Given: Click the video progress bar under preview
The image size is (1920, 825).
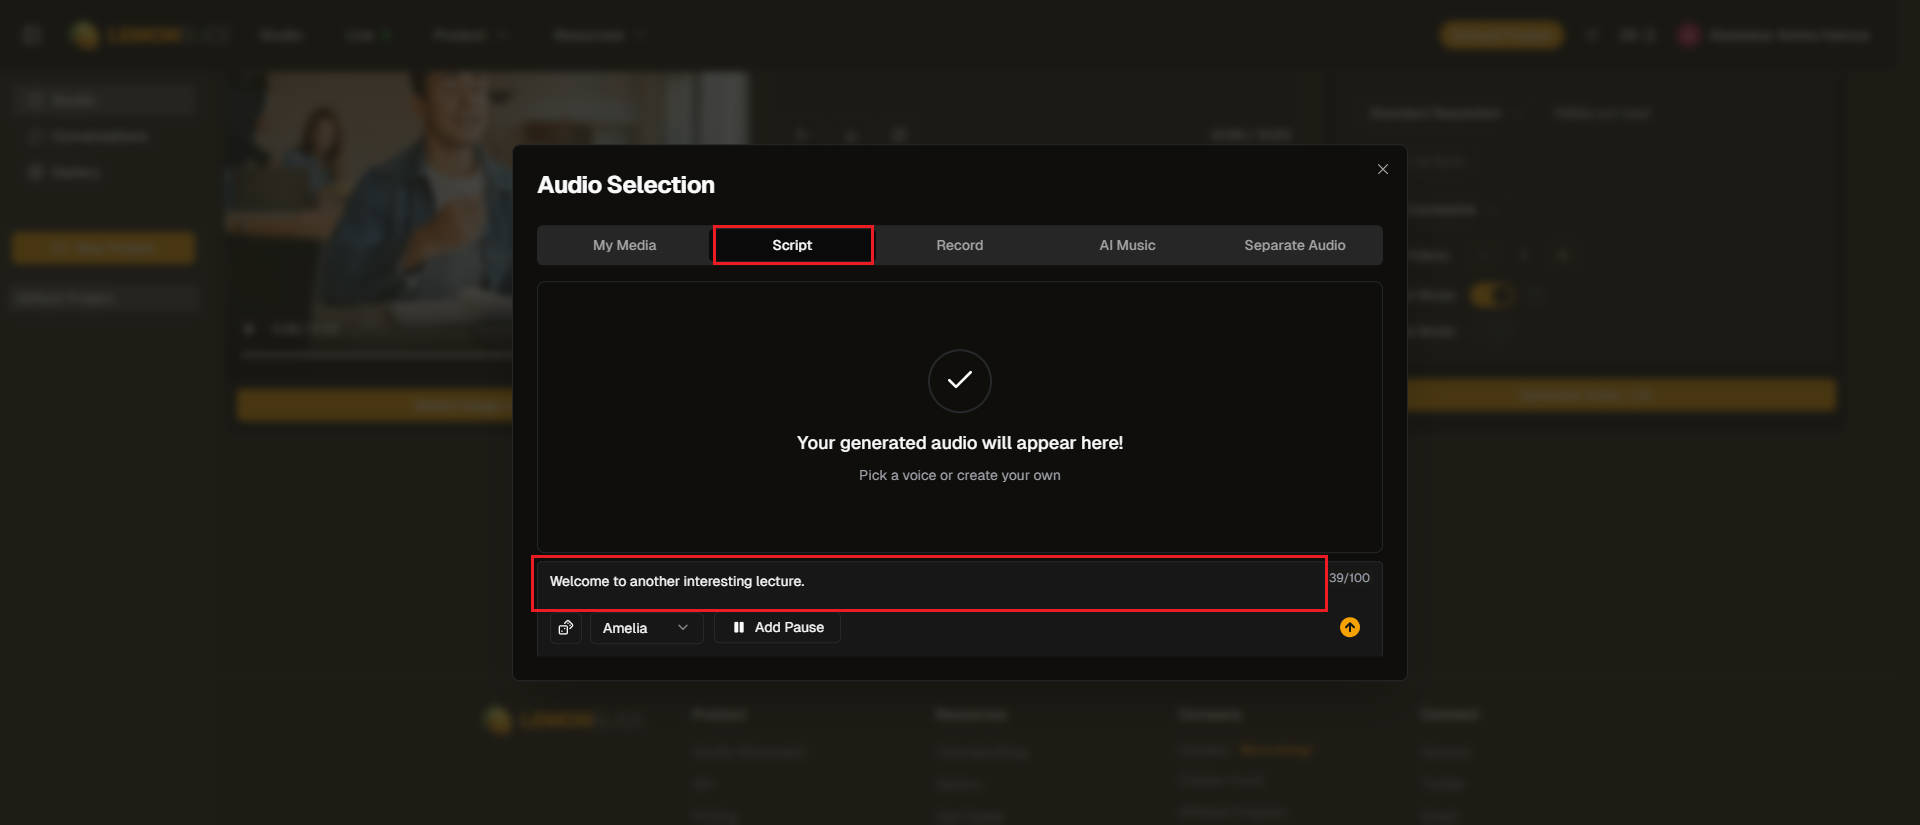Looking at the screenshot, I should point(375,354).
